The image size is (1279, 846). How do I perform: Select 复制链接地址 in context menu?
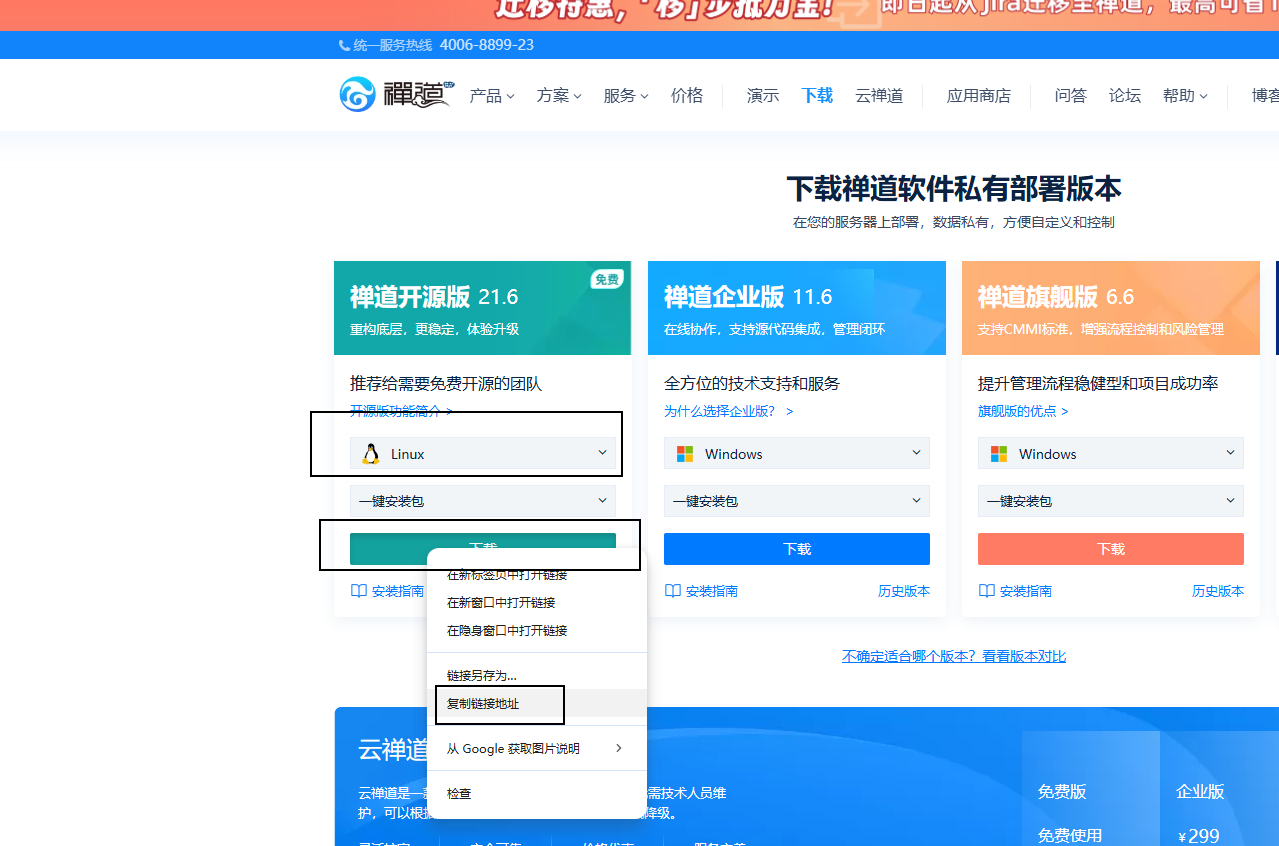[537, 704]
